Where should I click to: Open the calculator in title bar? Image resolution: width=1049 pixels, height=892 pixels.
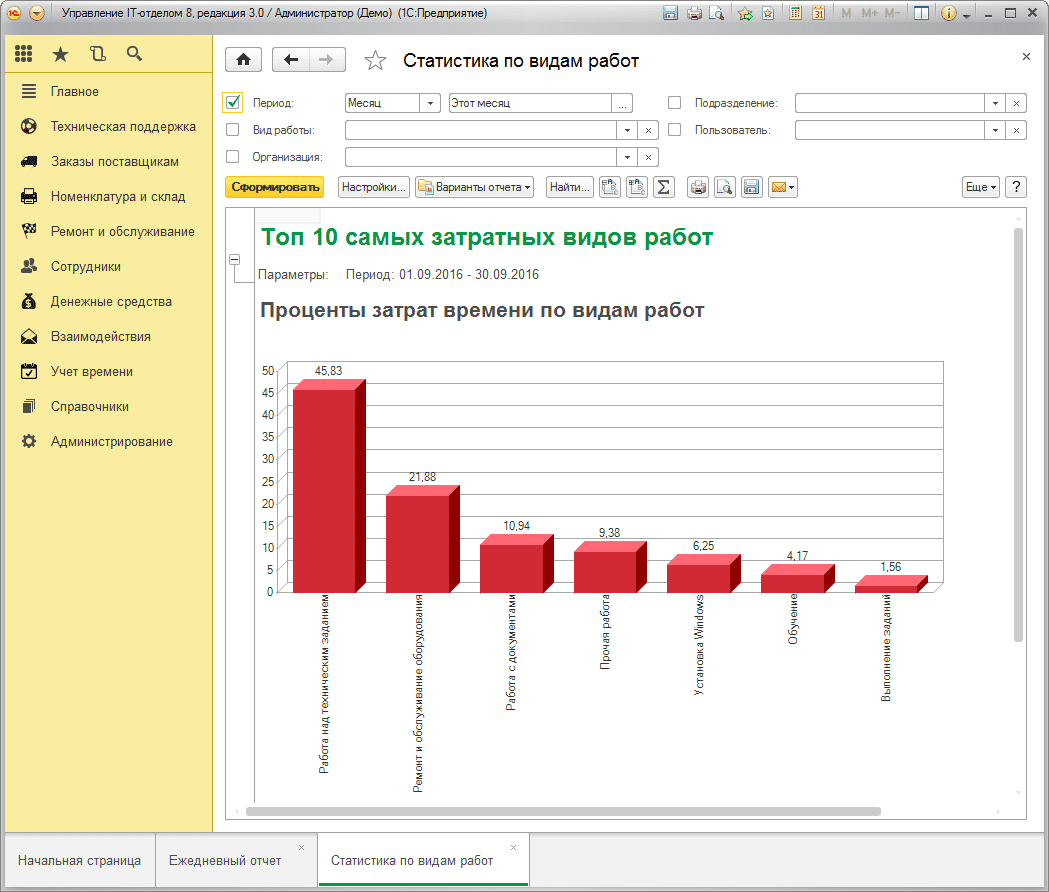796,14
